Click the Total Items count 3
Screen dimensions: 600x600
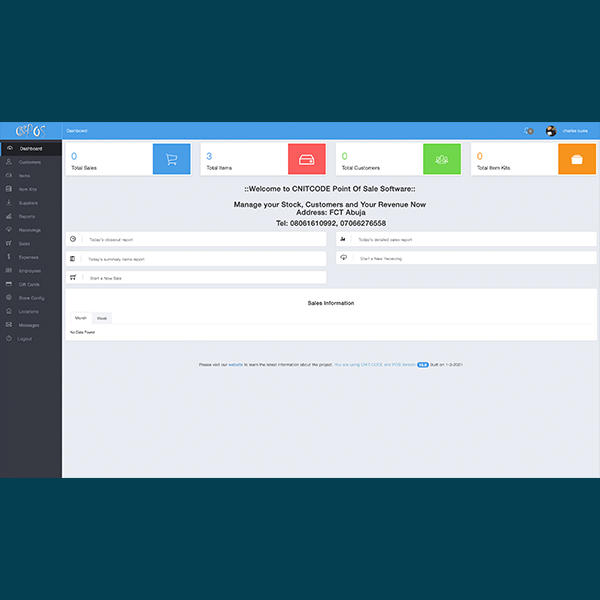point(209,156)
